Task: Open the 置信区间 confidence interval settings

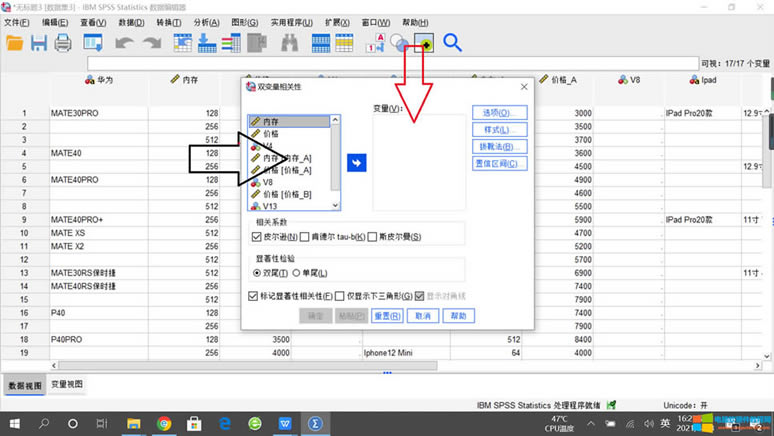Action: (498, 163)
